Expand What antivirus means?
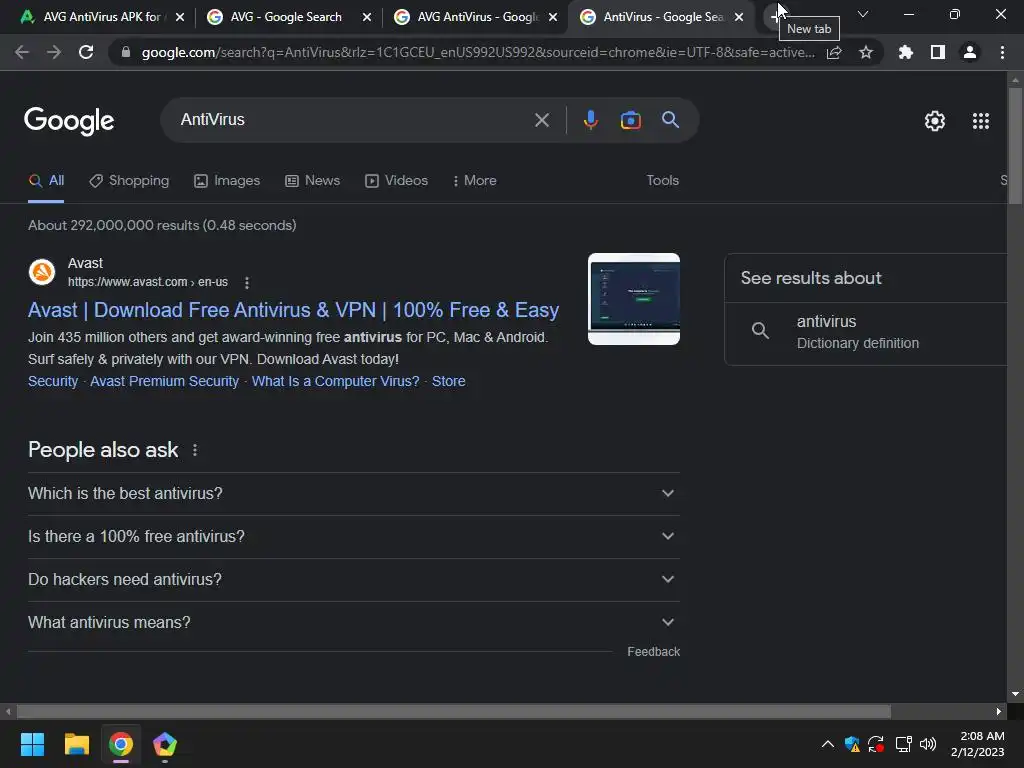1024x768 pixels. (x=353, y=623)
